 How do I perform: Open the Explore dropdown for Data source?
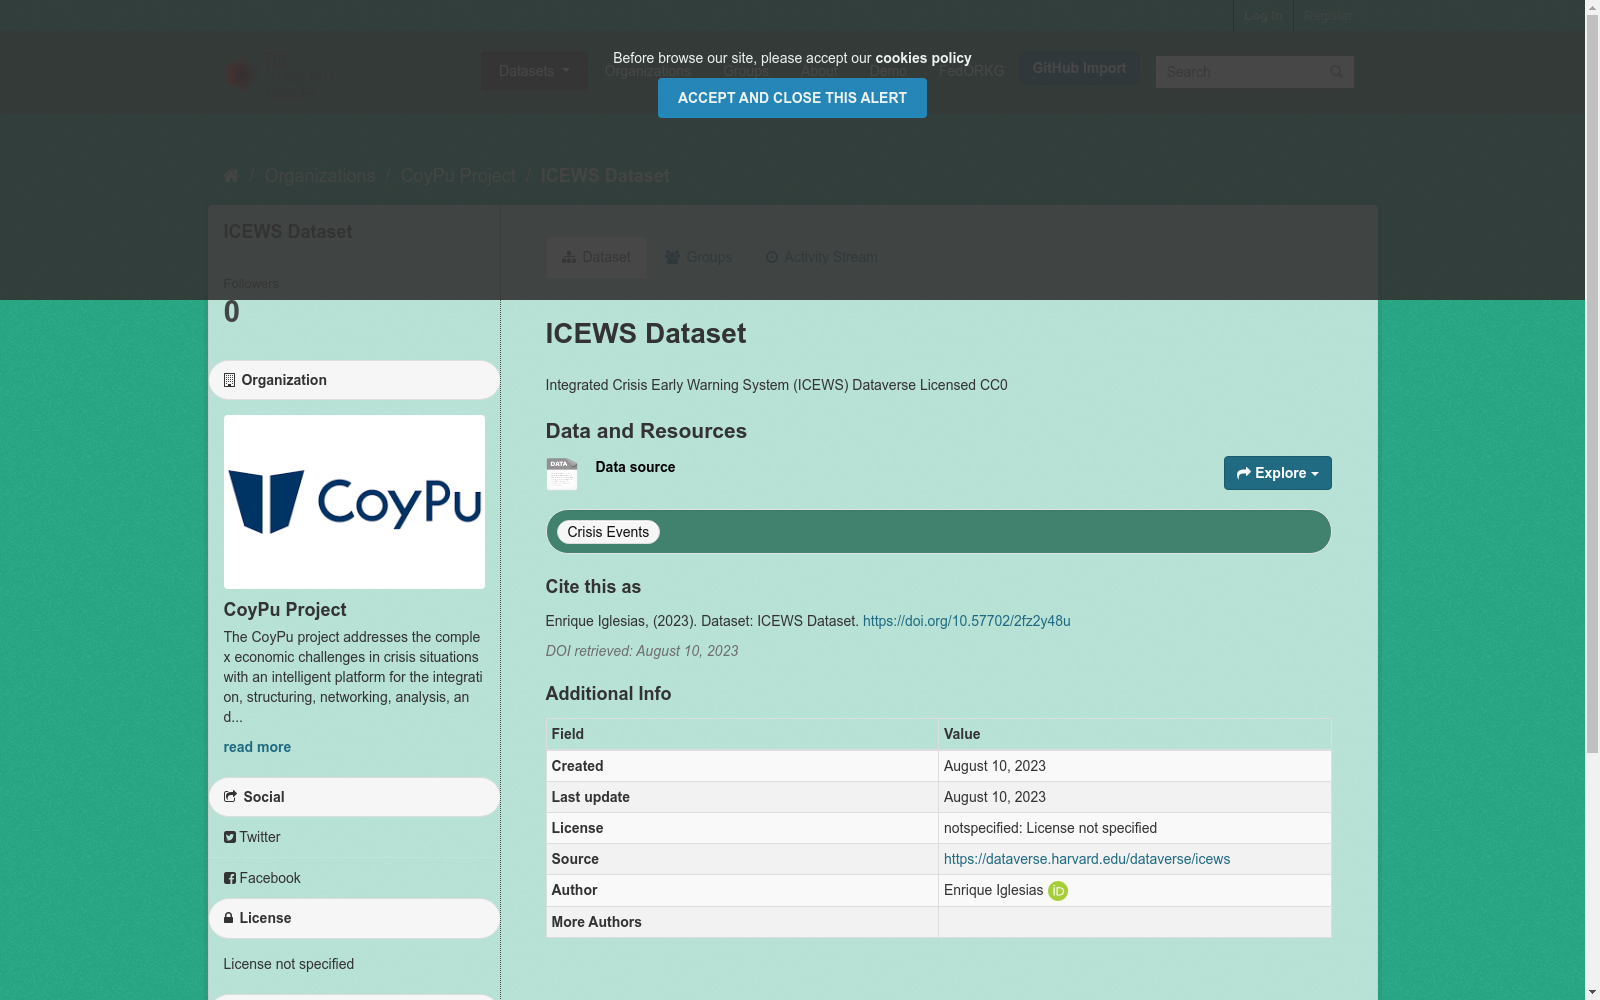point(1278,473)
